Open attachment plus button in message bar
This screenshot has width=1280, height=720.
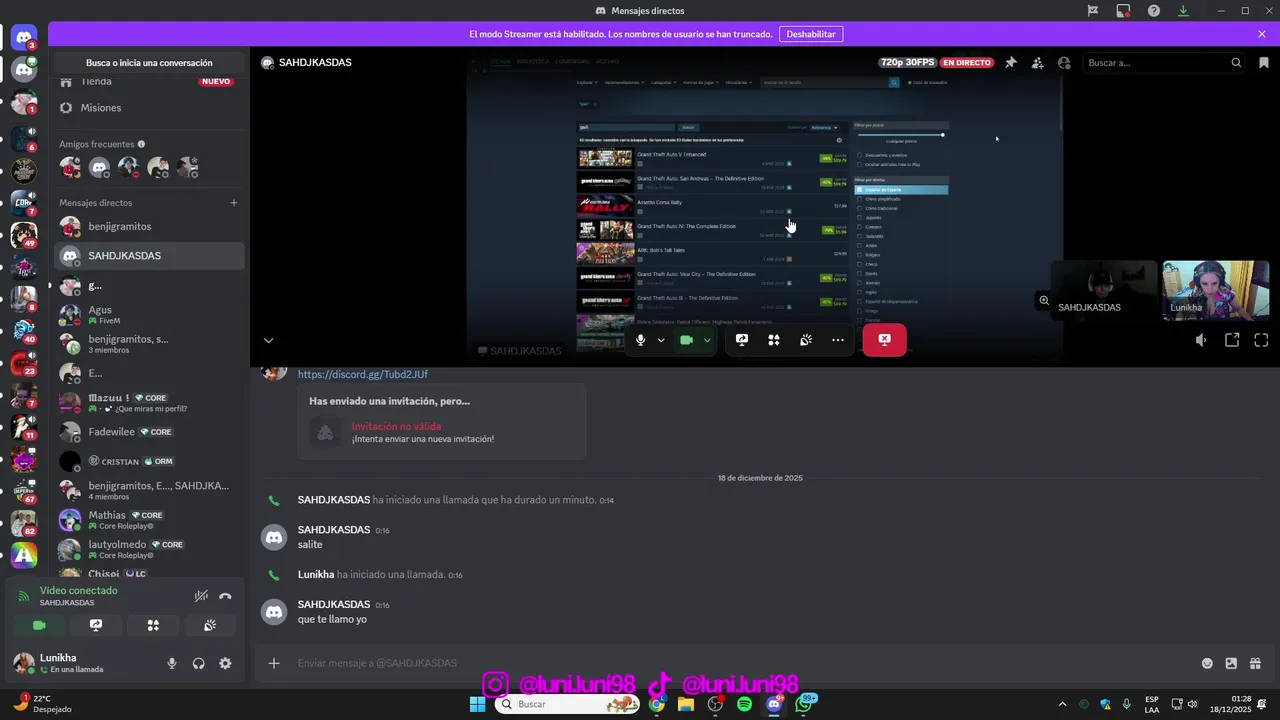click(x=274, y=663)
